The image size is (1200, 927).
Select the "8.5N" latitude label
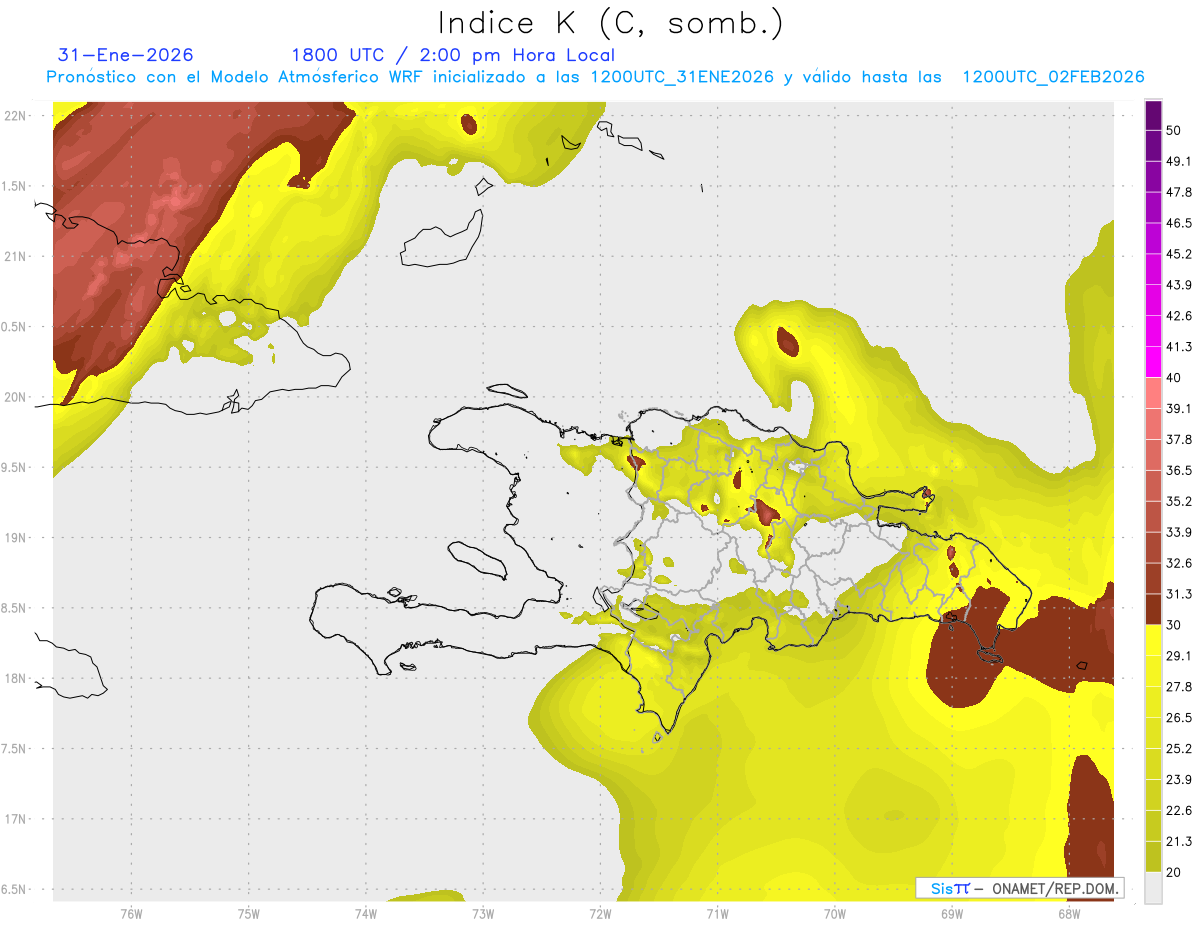point(15,608)
